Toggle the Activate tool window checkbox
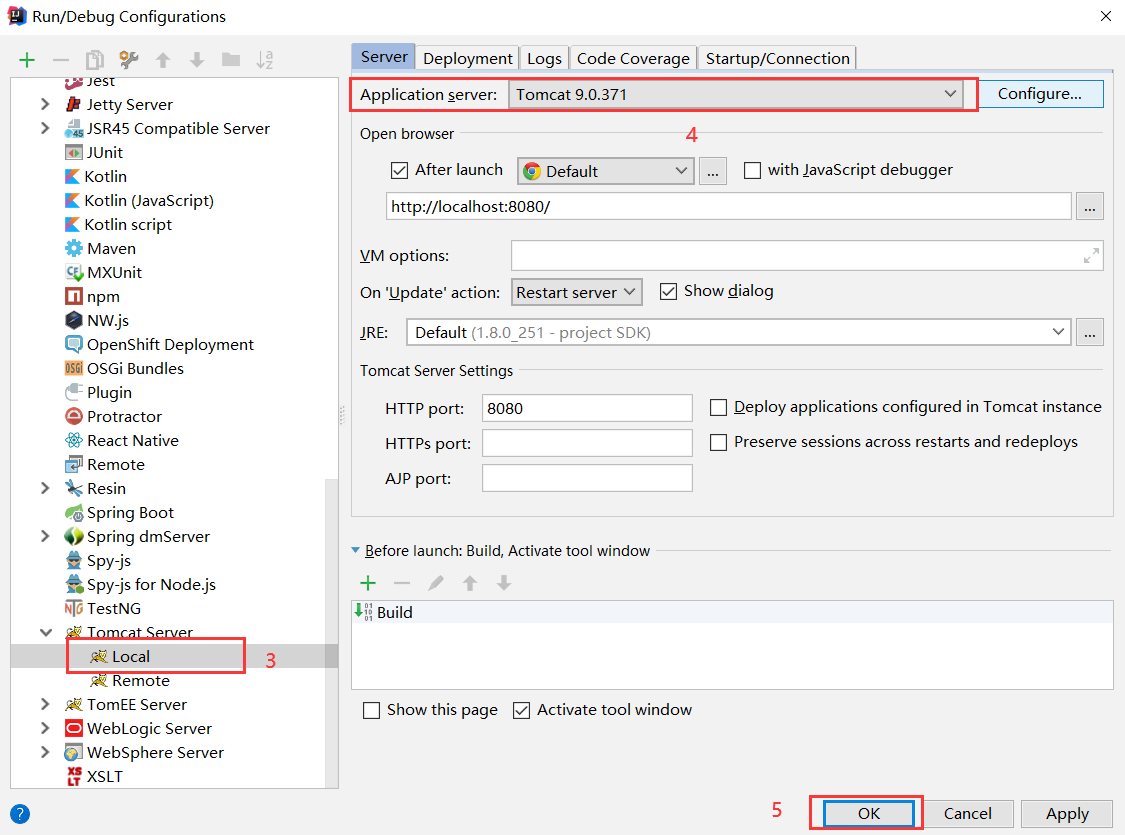The width and height of the screenshot is (1125, 835). pyautogui.click(x=522, y=710)
